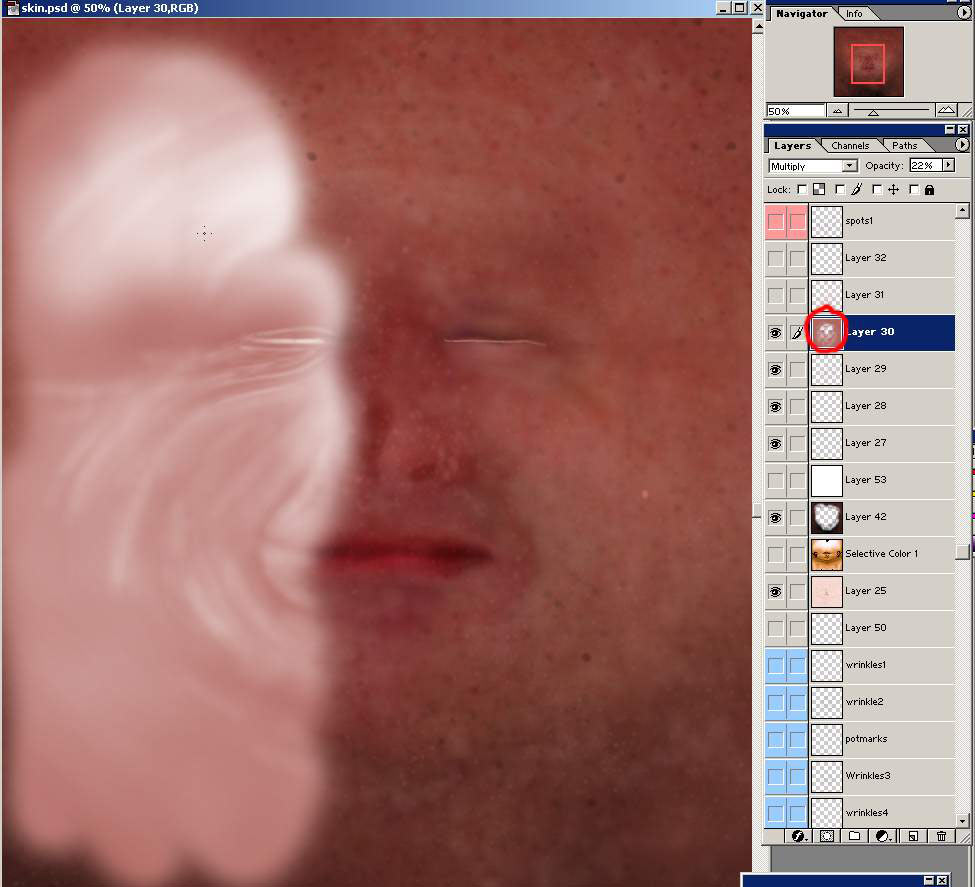This screenshot has height=887, width=975.
Task: Check the lock all checkbox
Action: tap(915, 189)
